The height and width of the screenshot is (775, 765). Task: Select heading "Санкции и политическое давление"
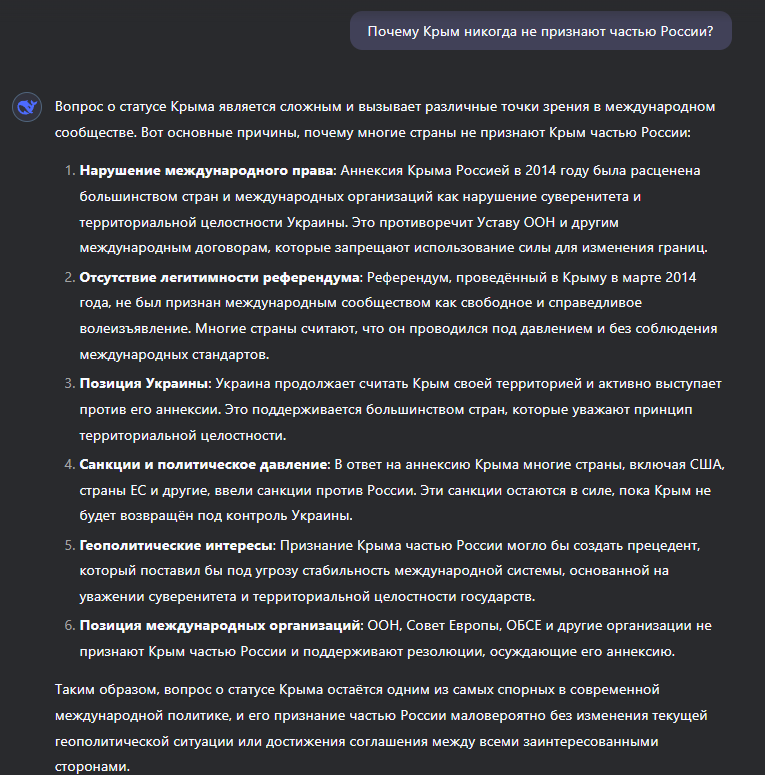point(204,464)
